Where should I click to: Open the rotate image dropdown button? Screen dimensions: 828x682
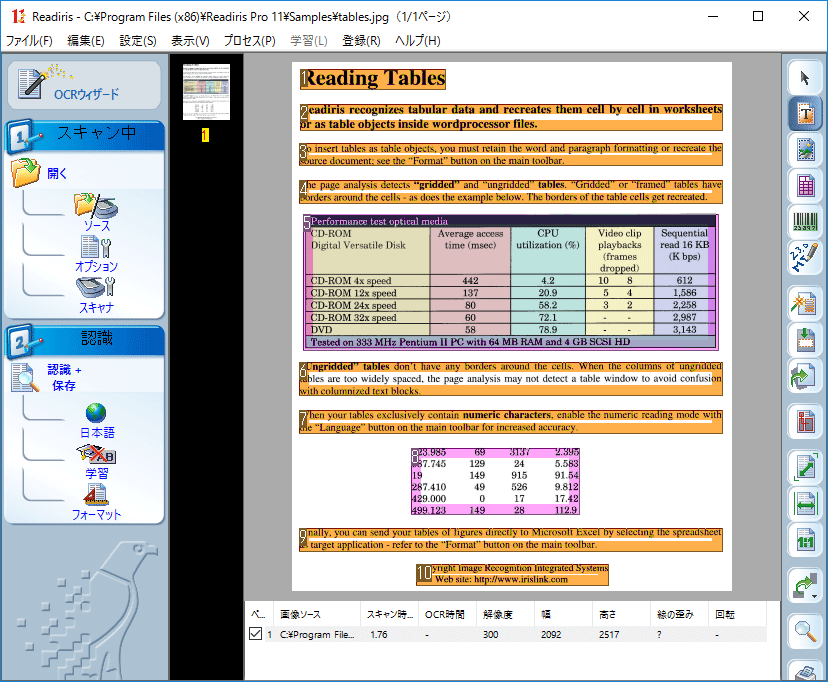click(805, 585)
